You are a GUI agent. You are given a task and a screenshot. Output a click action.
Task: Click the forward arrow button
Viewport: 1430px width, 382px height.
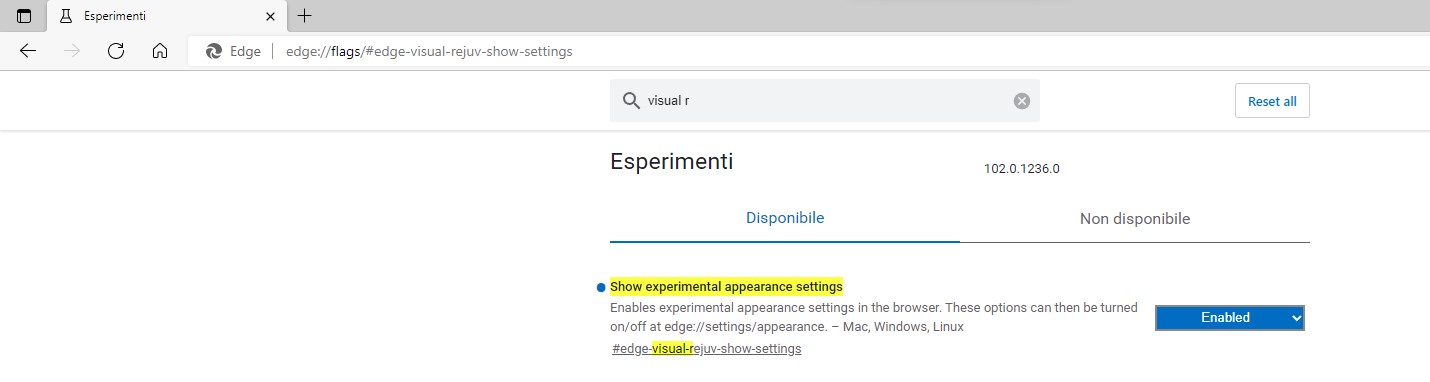pos(72,51)
